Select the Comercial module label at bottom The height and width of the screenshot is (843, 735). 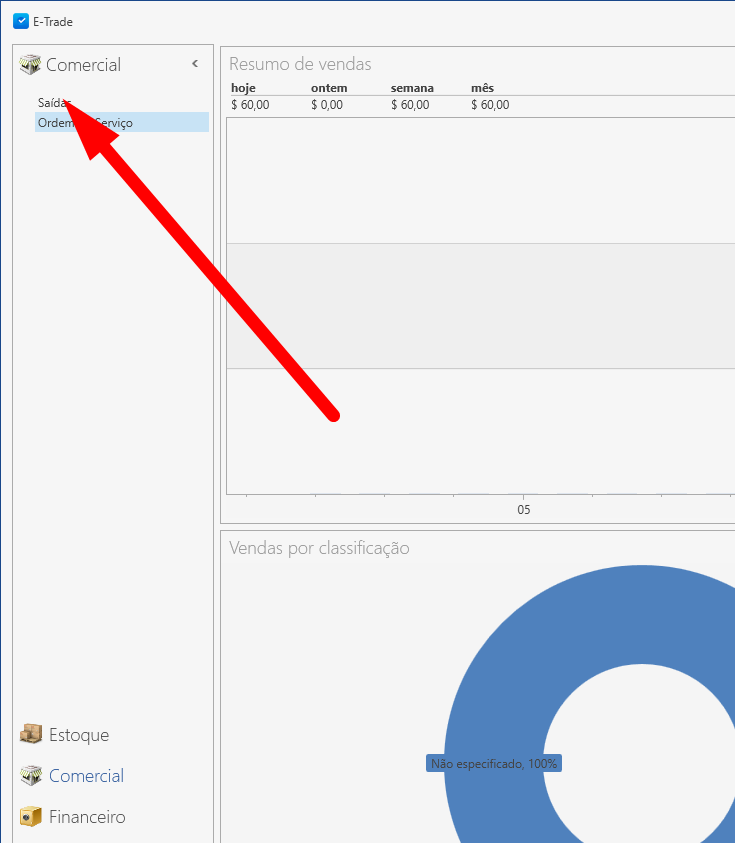[x=86, y=776]
